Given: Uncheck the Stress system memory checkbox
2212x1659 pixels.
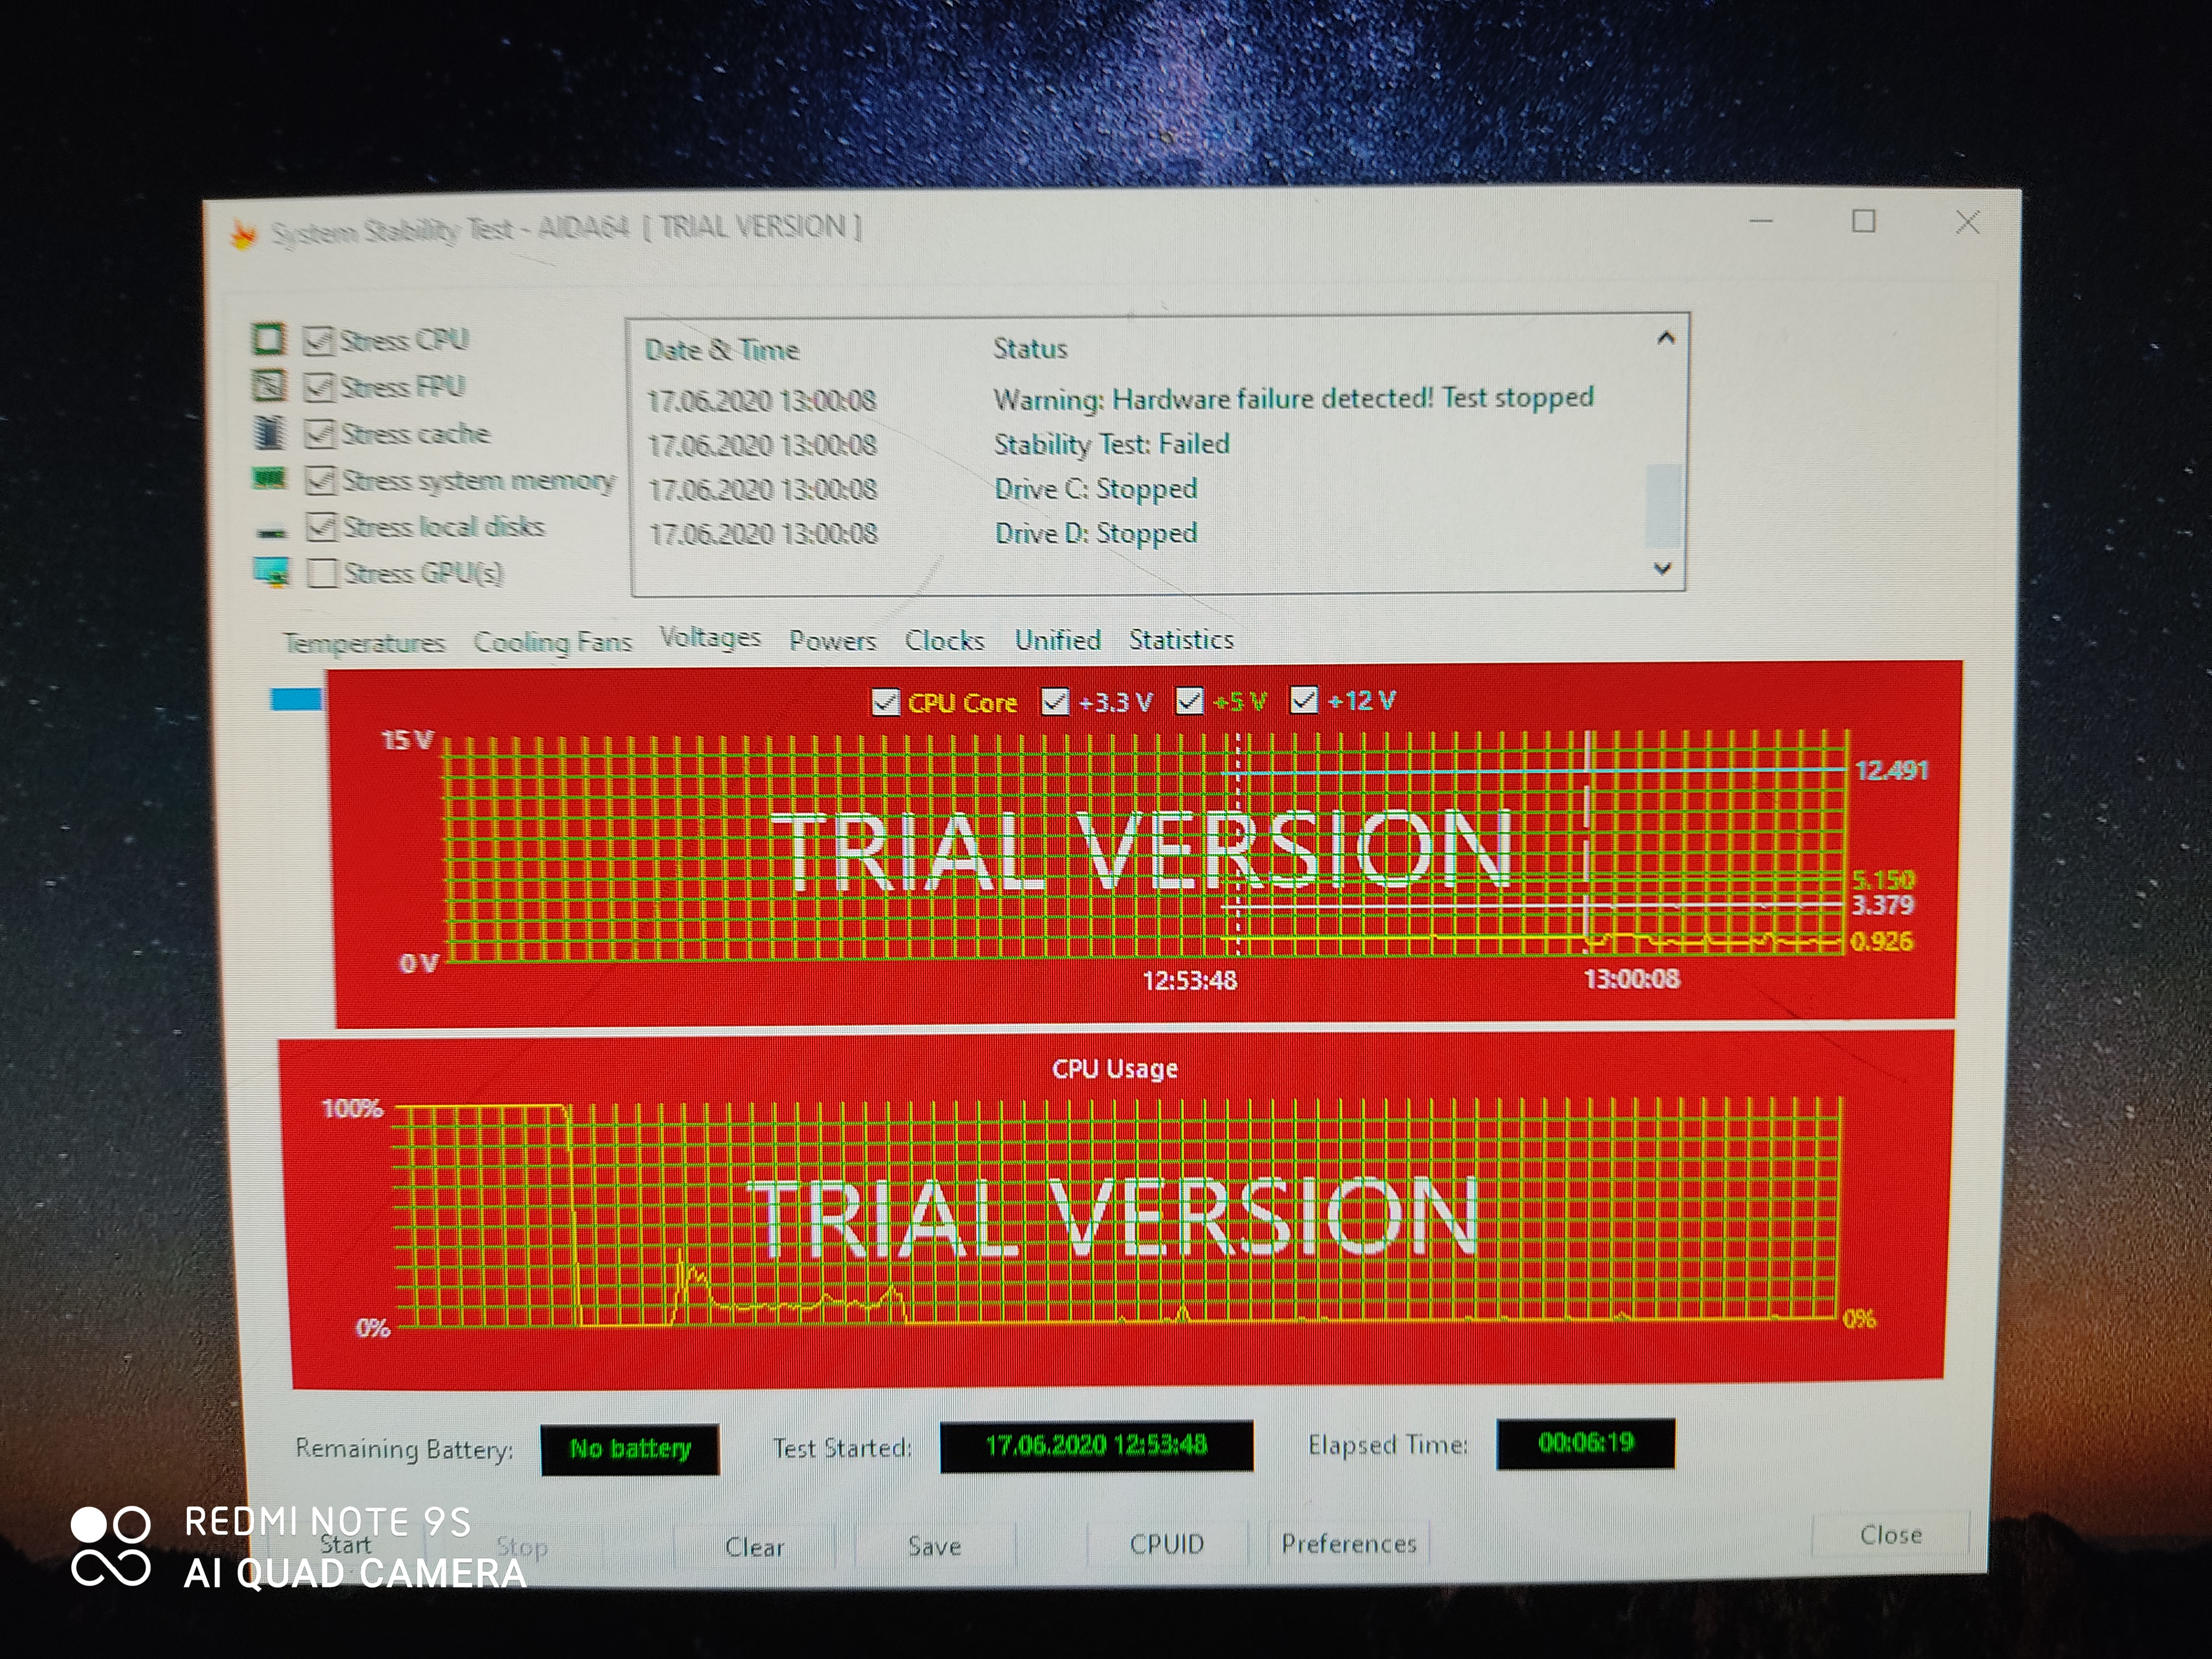Looking at the screenshot, I should [321, 480].
